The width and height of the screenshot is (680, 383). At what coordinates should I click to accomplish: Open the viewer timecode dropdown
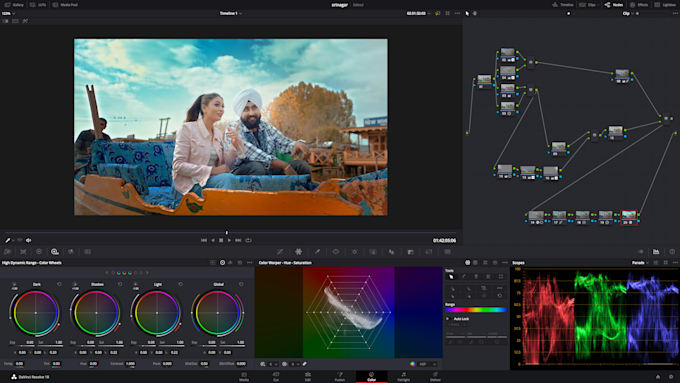tap(418, 13)
